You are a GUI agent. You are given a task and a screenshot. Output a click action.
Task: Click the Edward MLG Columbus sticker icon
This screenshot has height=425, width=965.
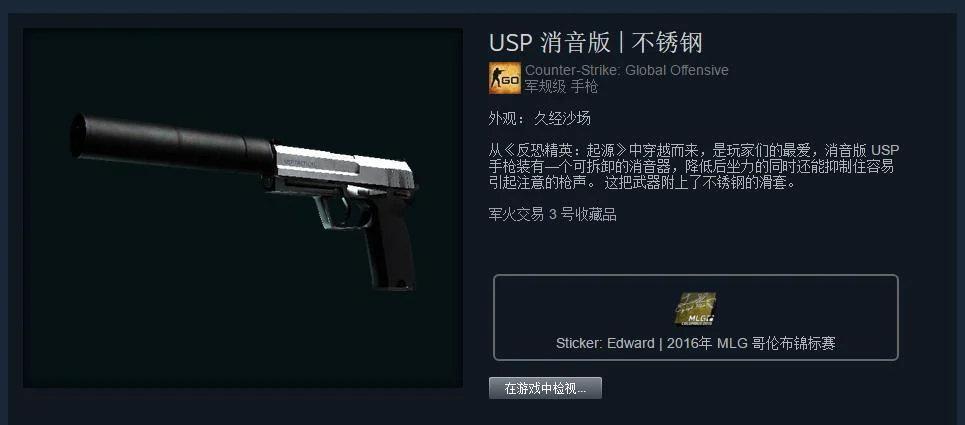pos(695,309)
